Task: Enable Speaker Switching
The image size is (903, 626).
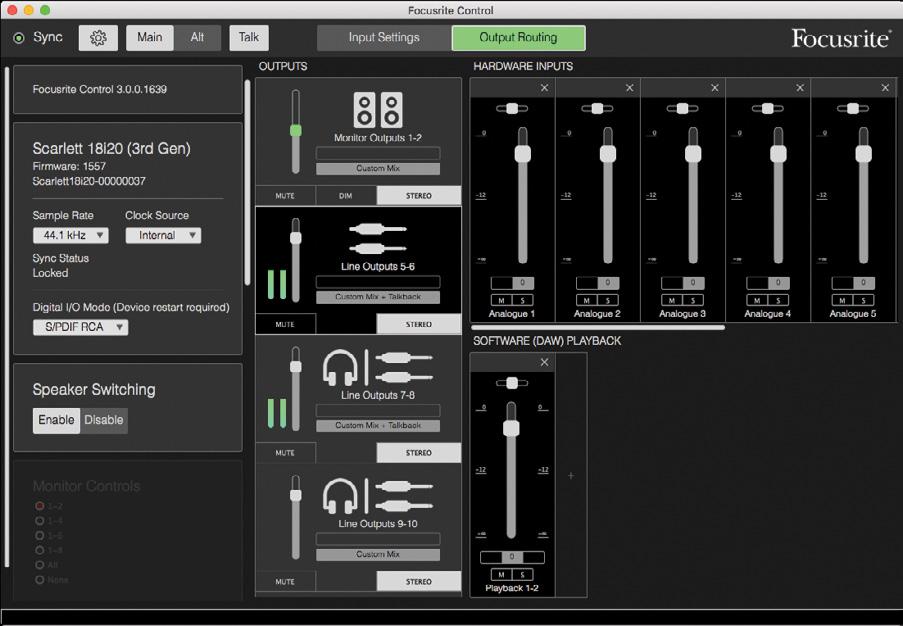Action: 56,420
